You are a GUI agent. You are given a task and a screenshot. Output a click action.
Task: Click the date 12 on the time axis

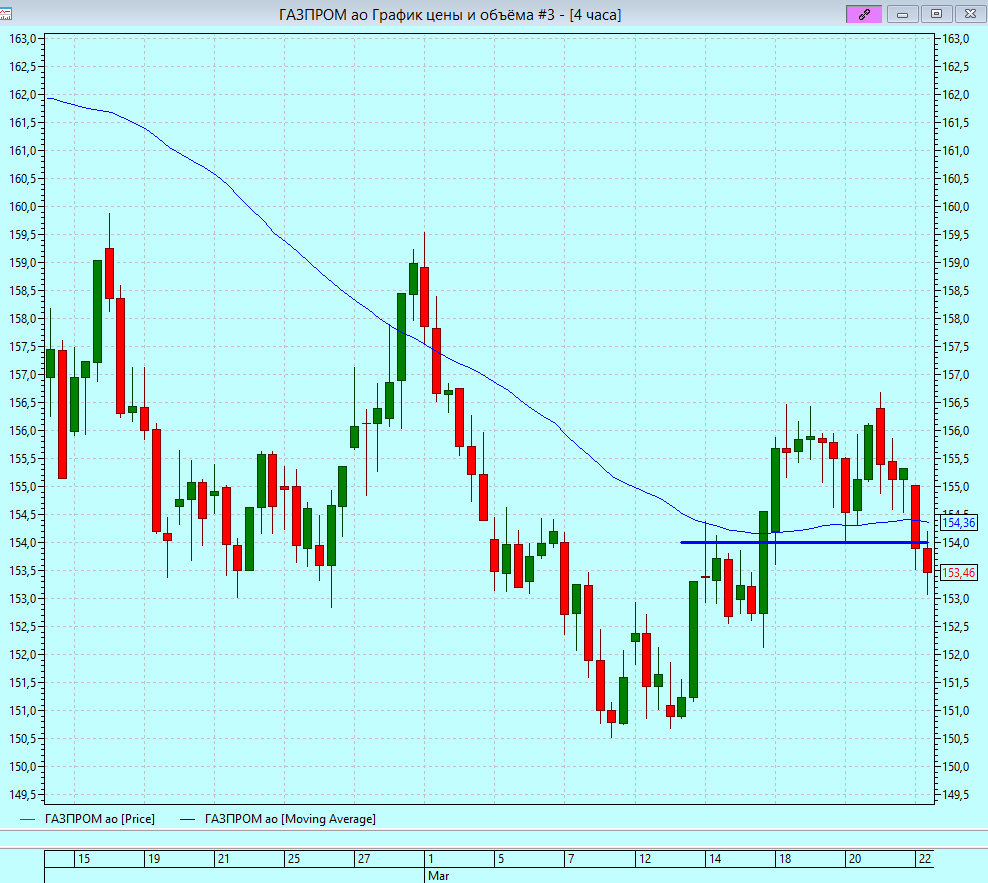(x=645, y=858)
